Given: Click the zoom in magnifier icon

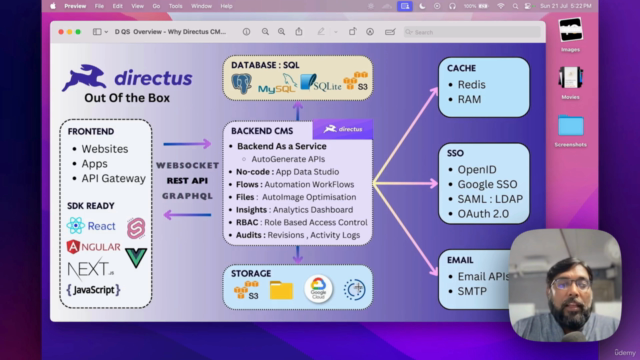Looking at the screenshot, I should [x=282, y=32].
